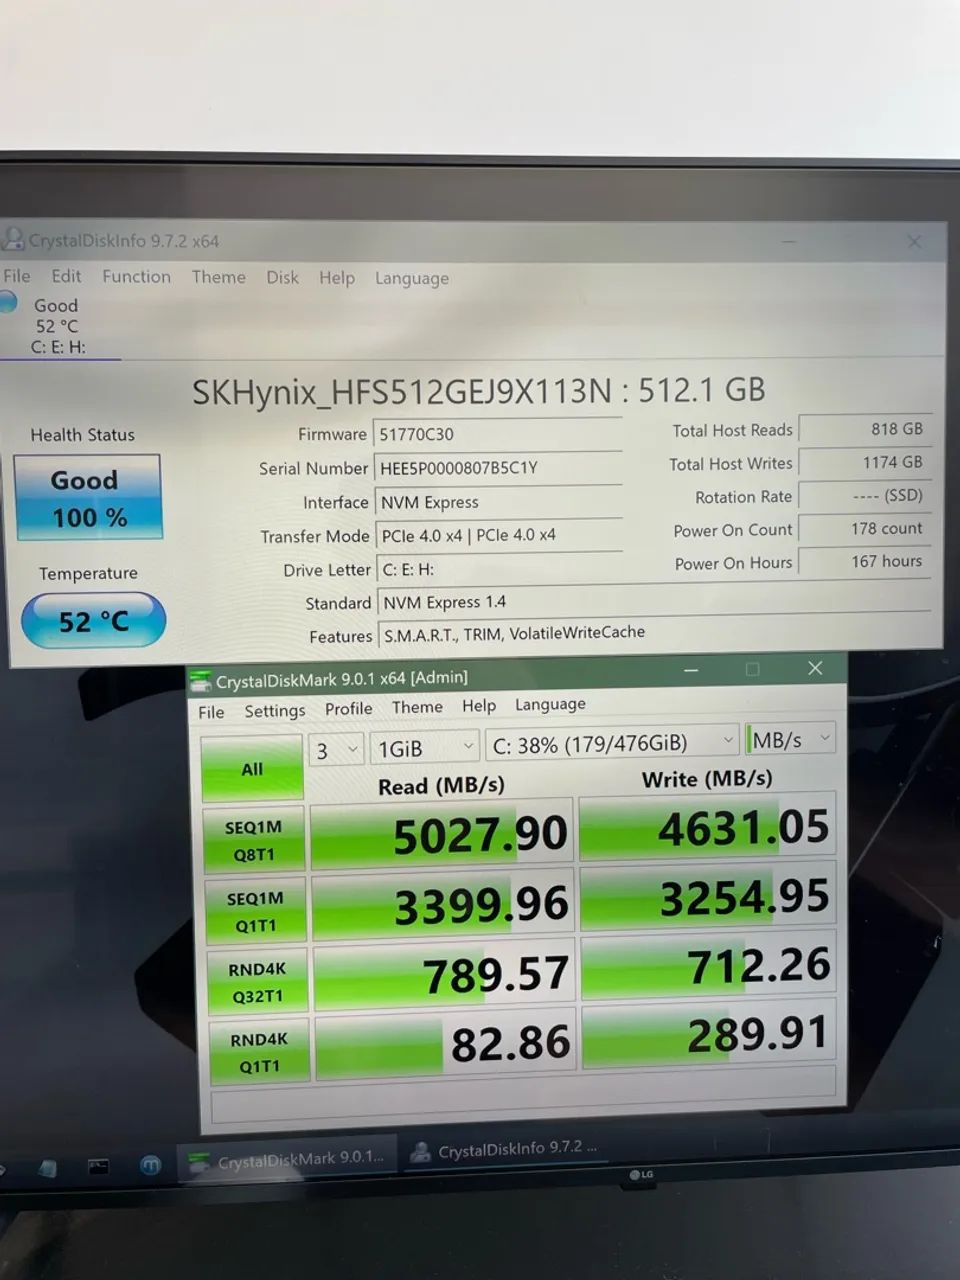Viewport: 960px width, 1280px height.
Task: Run the SEQ1M Q8T1 benchmark
Action: [x=254, y=840]
